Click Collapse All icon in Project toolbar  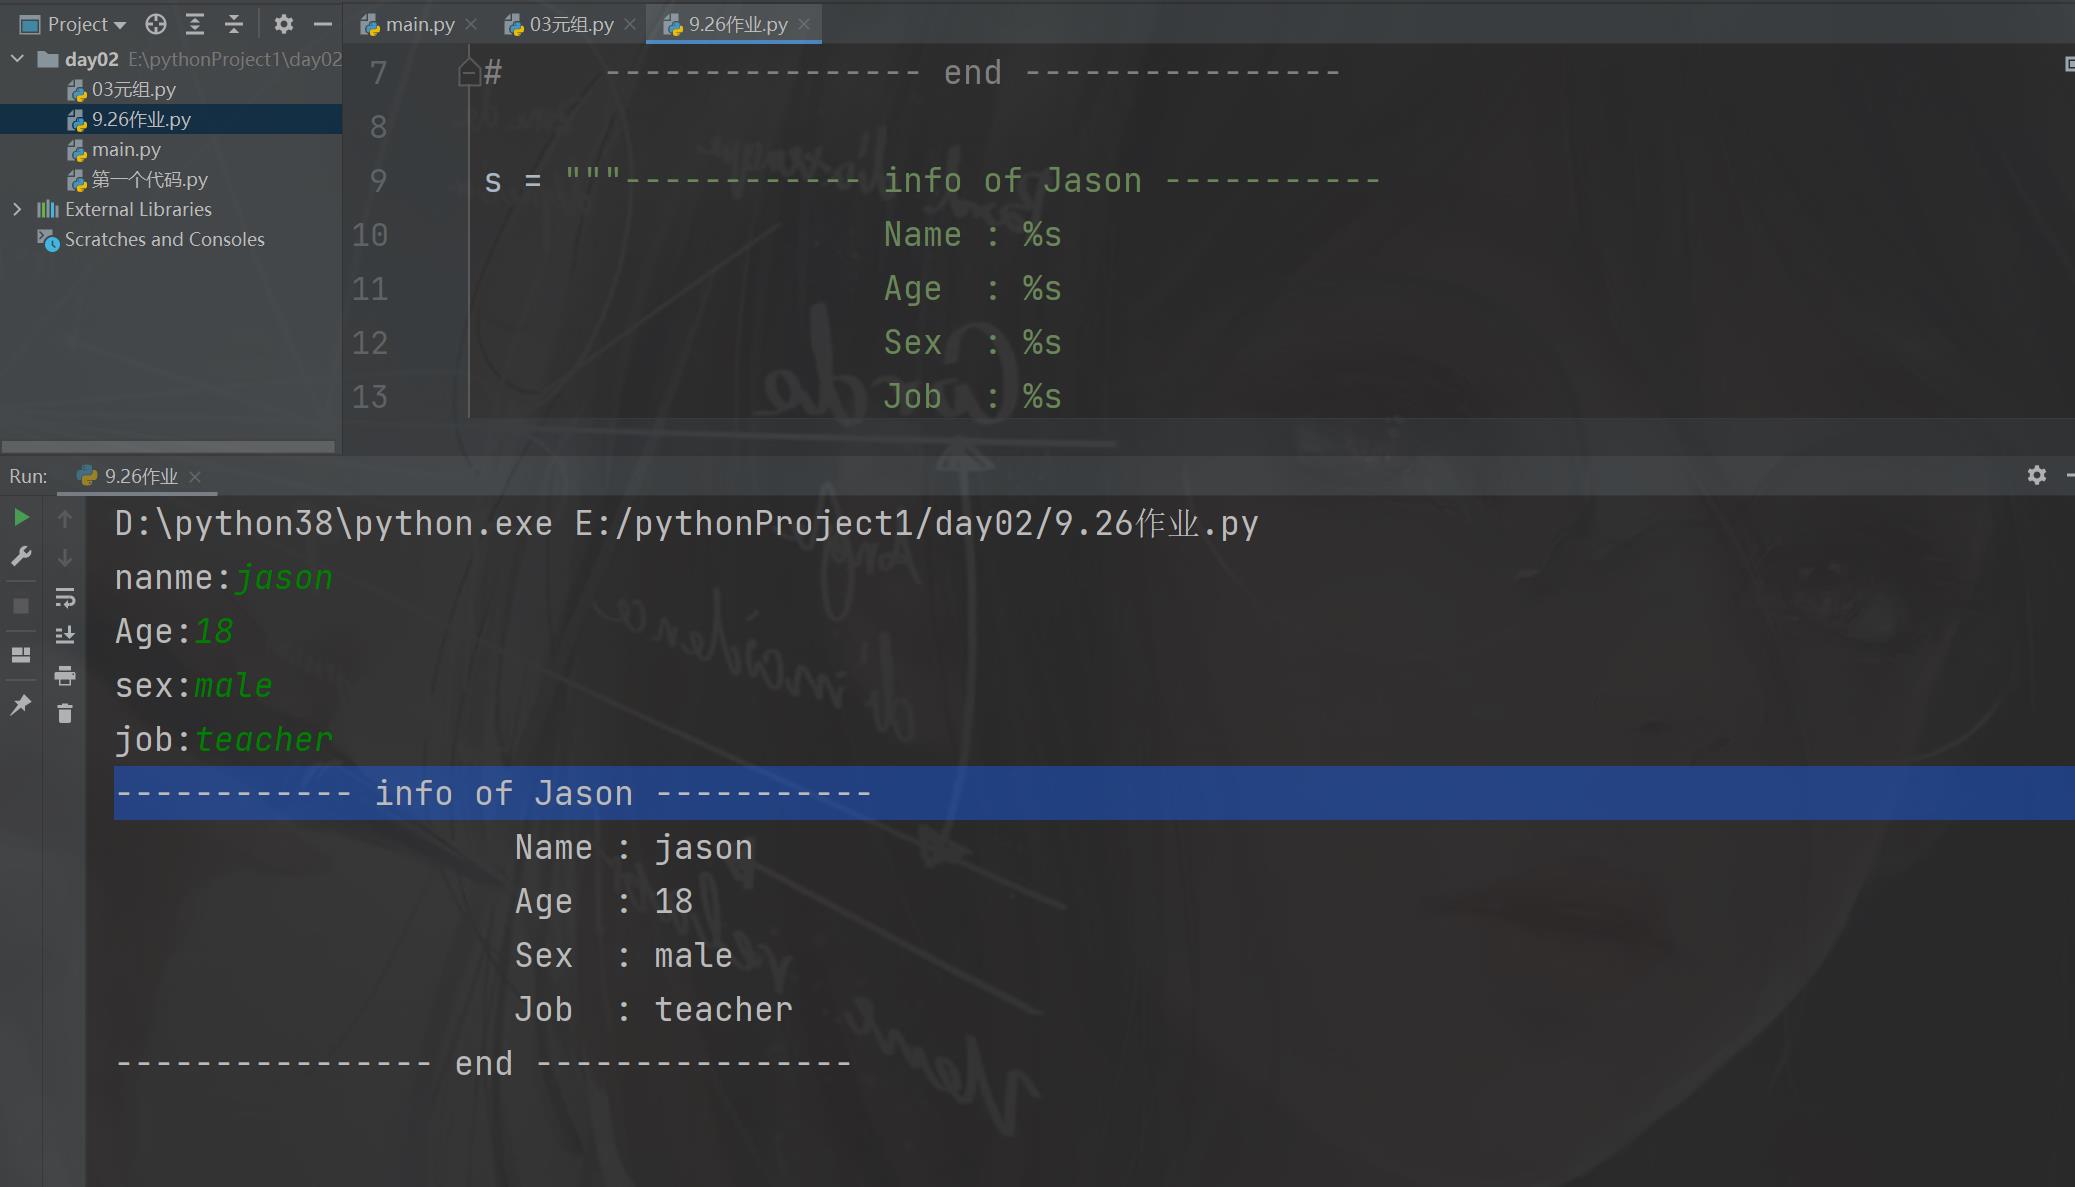coord(234,24)
